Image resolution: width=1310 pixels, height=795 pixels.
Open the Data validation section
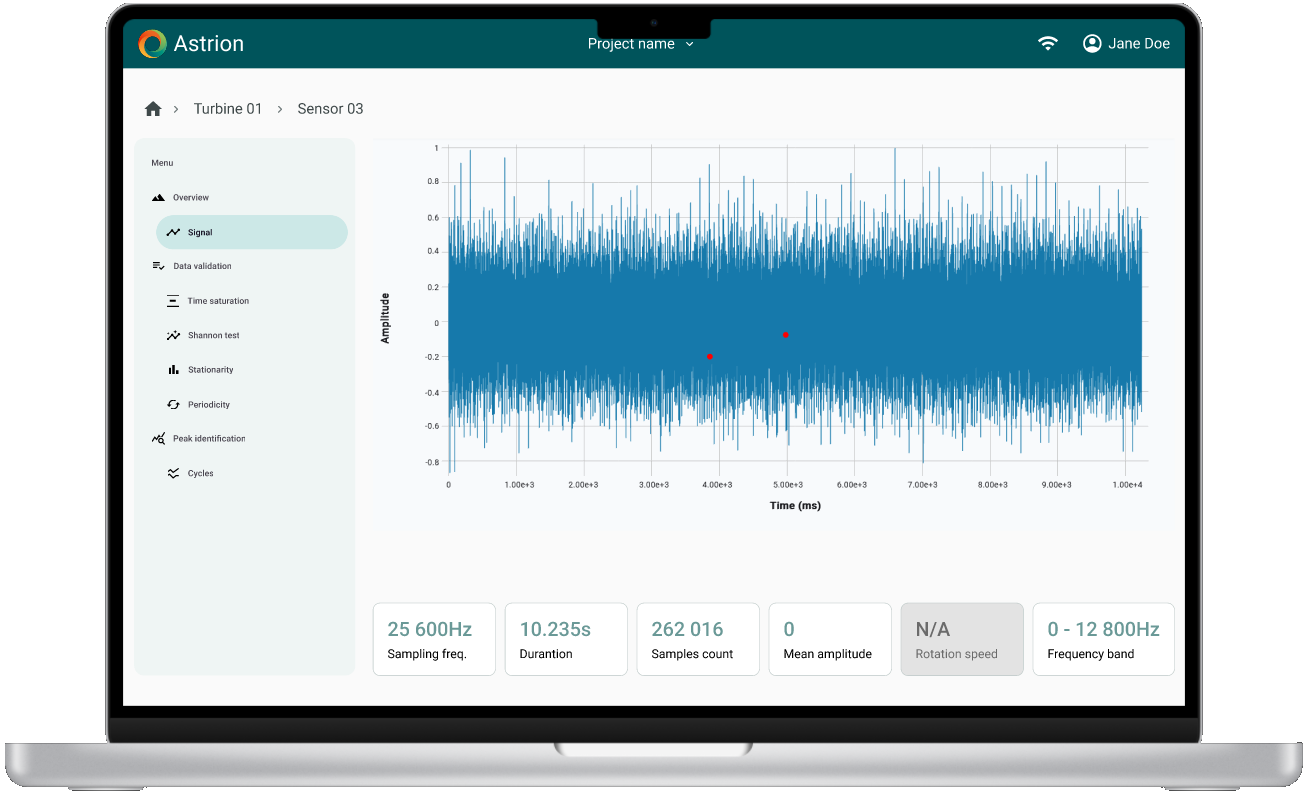202,267
